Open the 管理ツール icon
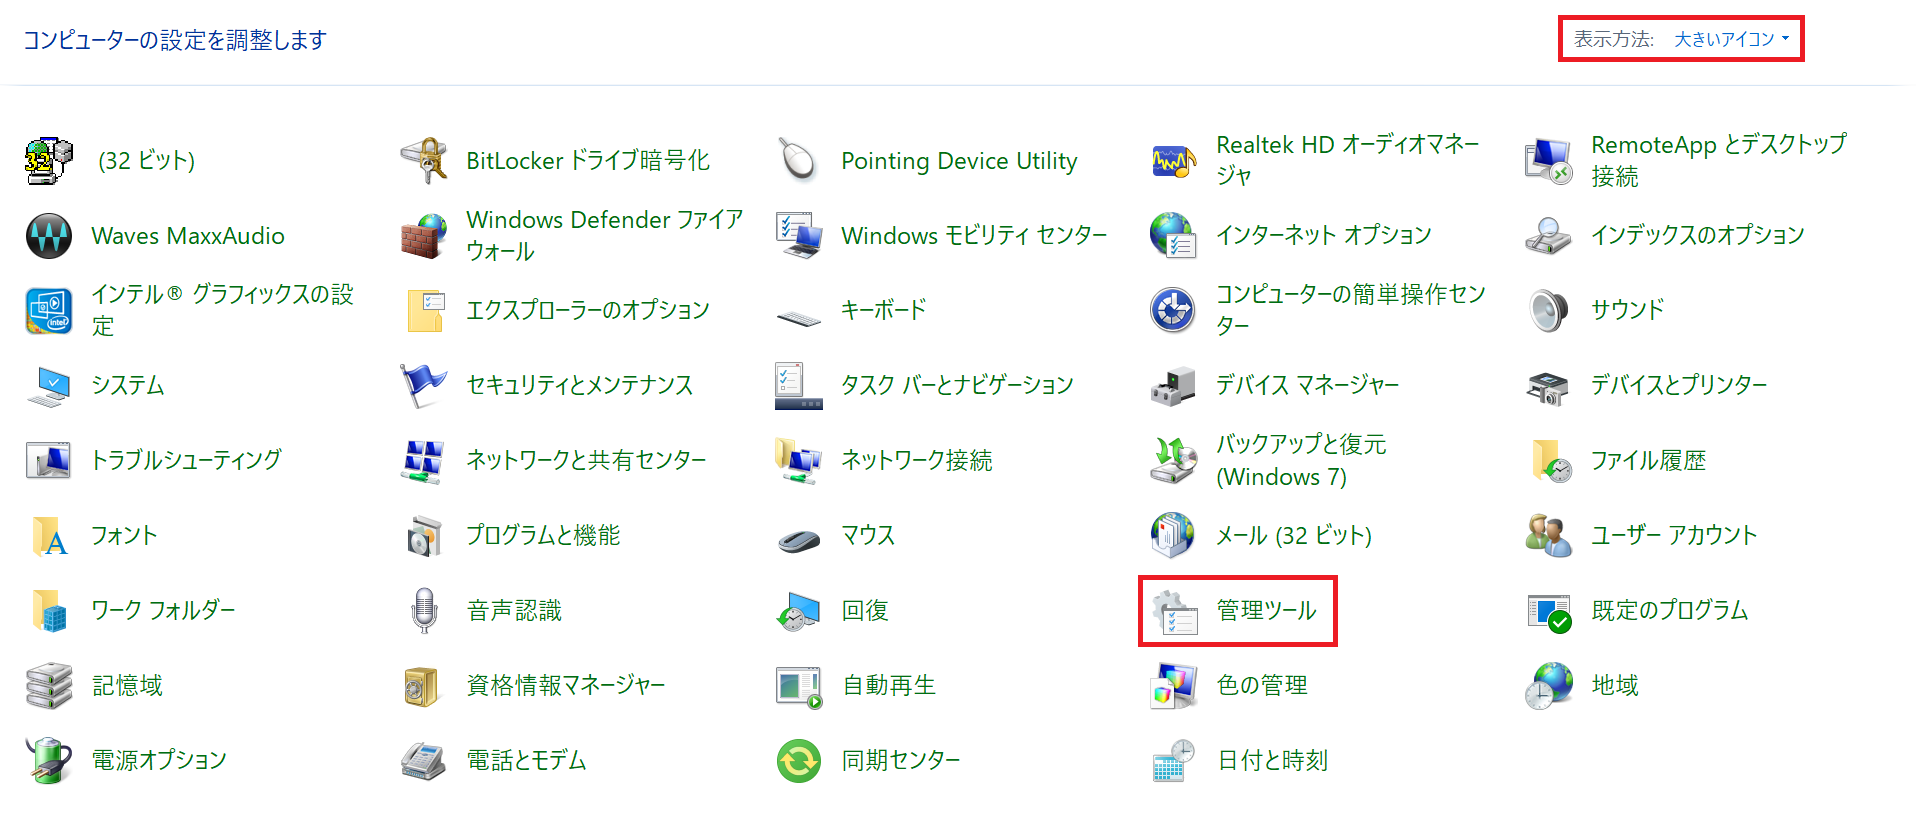The image size is (1916, 828). [1174, 611]
